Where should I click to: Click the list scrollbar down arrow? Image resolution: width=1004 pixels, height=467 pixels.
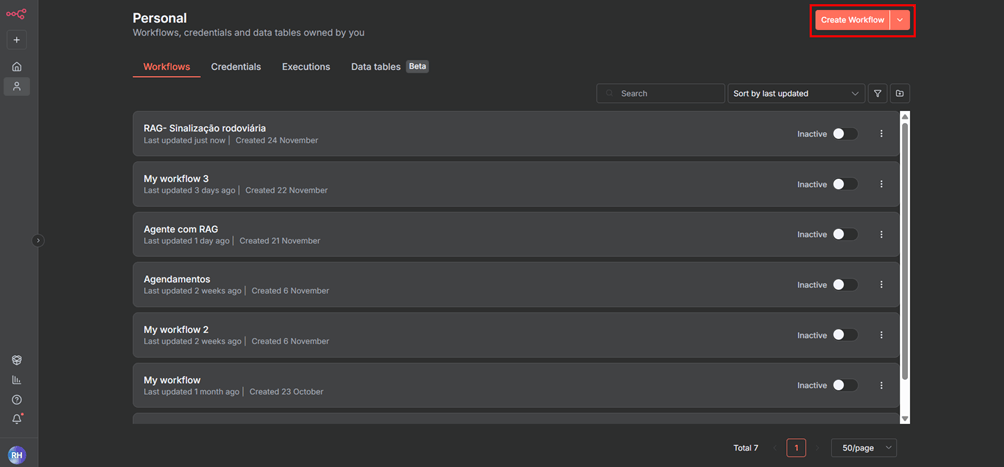(905, 418)
